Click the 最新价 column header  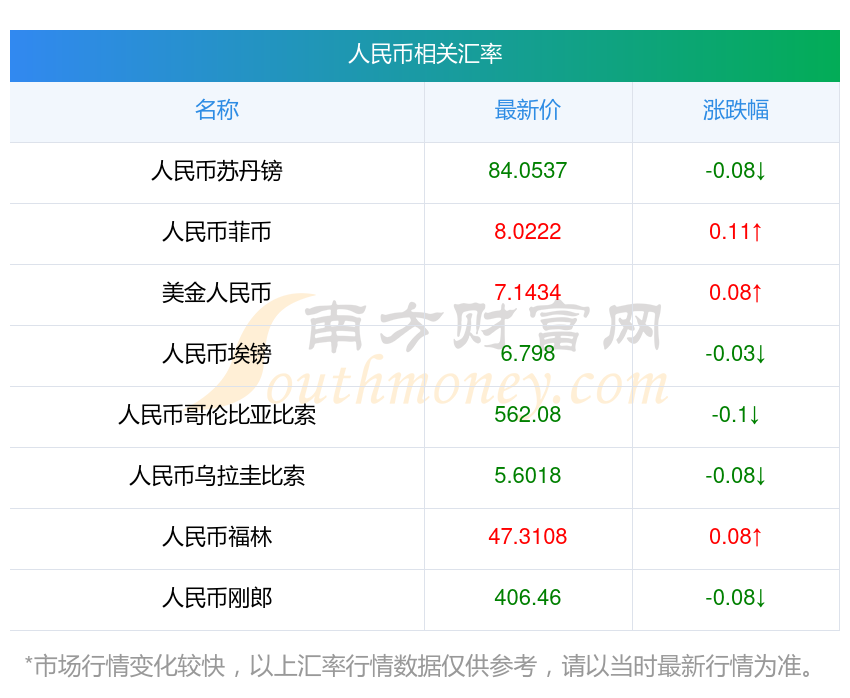click(527, 110)
